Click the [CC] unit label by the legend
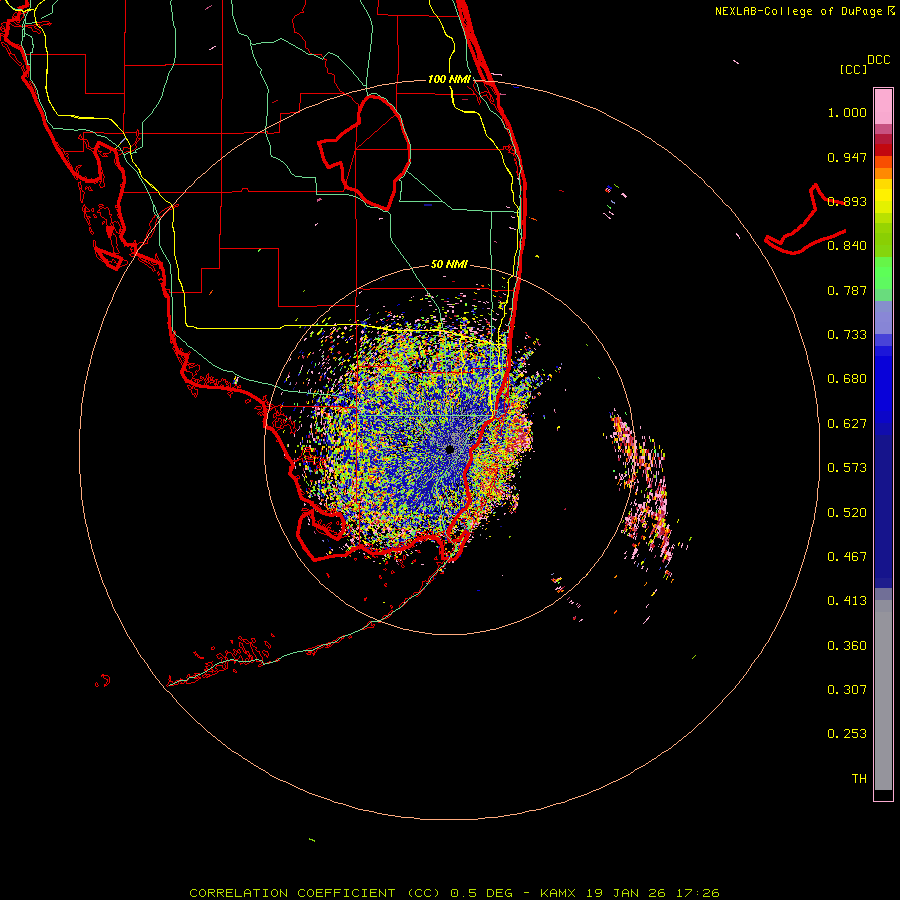The height and width of the screenshot is (900, 900). click(853, 69)
